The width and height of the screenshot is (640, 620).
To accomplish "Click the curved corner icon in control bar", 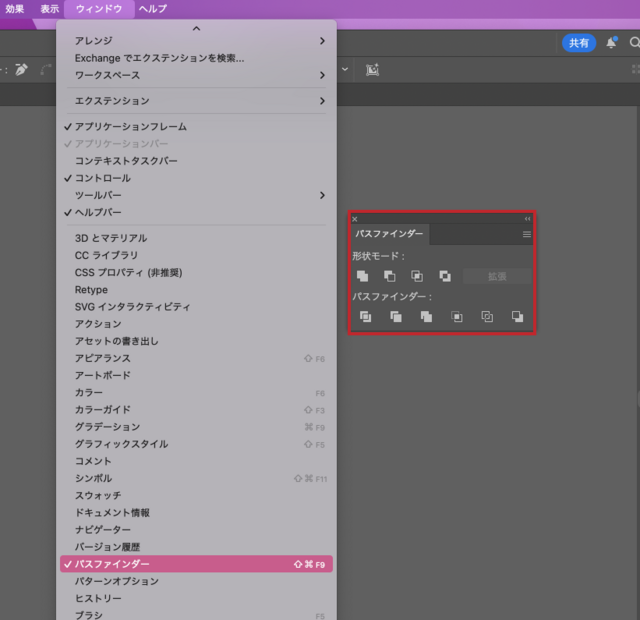I will 46,70.
